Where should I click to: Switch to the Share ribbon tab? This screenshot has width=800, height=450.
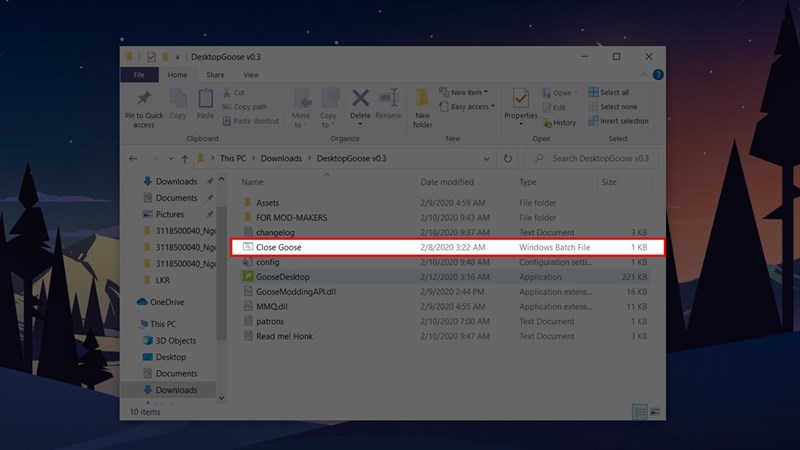pyautogui.click(x=215, y=75)
